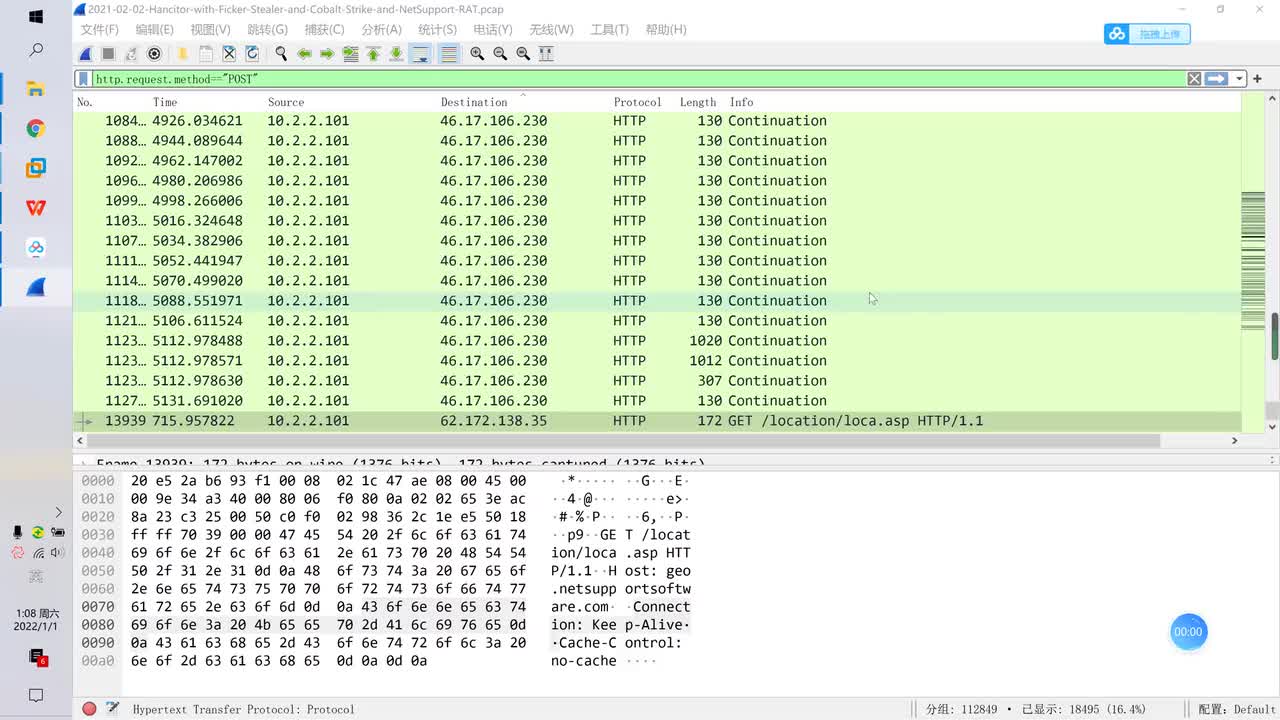
Task: Zoom in the packet text
Action: [477, 54]
